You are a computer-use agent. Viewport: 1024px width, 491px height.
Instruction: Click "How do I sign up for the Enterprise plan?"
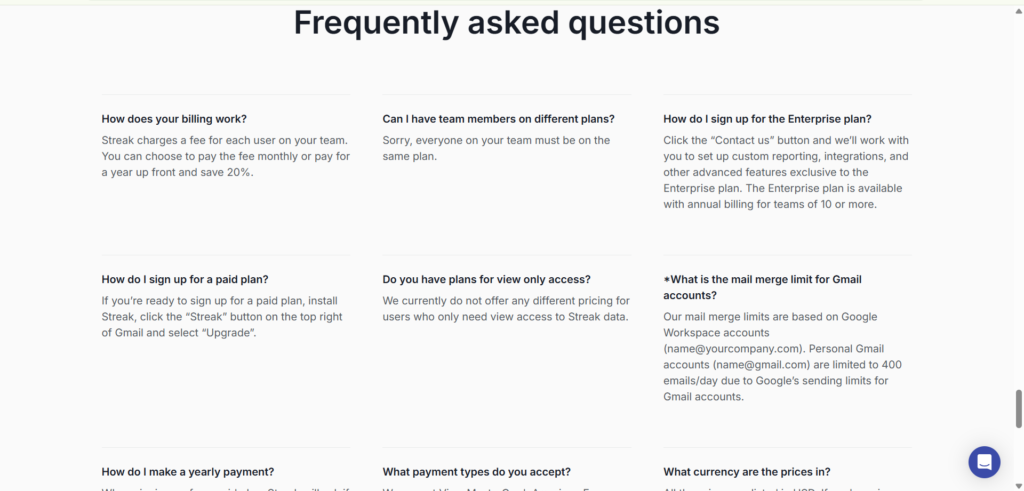(x=767, y=119)
